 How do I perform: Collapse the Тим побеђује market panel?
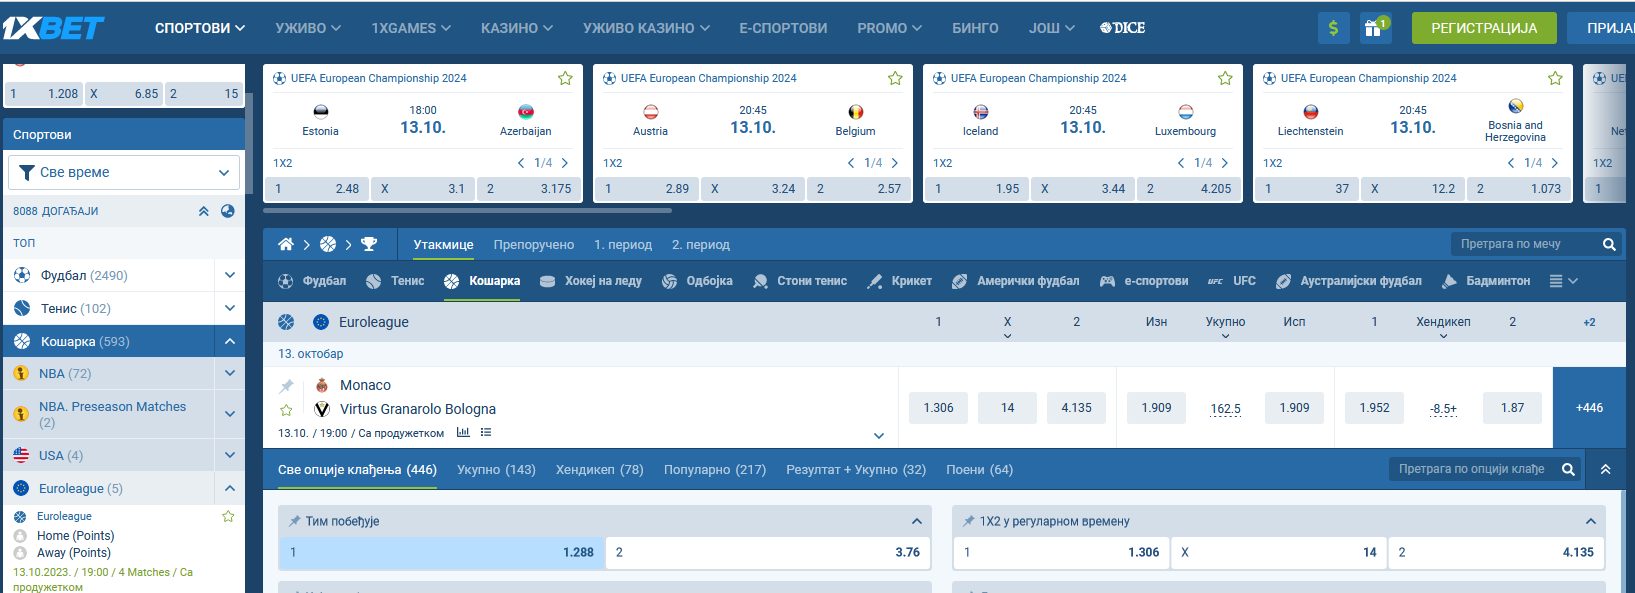916,521
